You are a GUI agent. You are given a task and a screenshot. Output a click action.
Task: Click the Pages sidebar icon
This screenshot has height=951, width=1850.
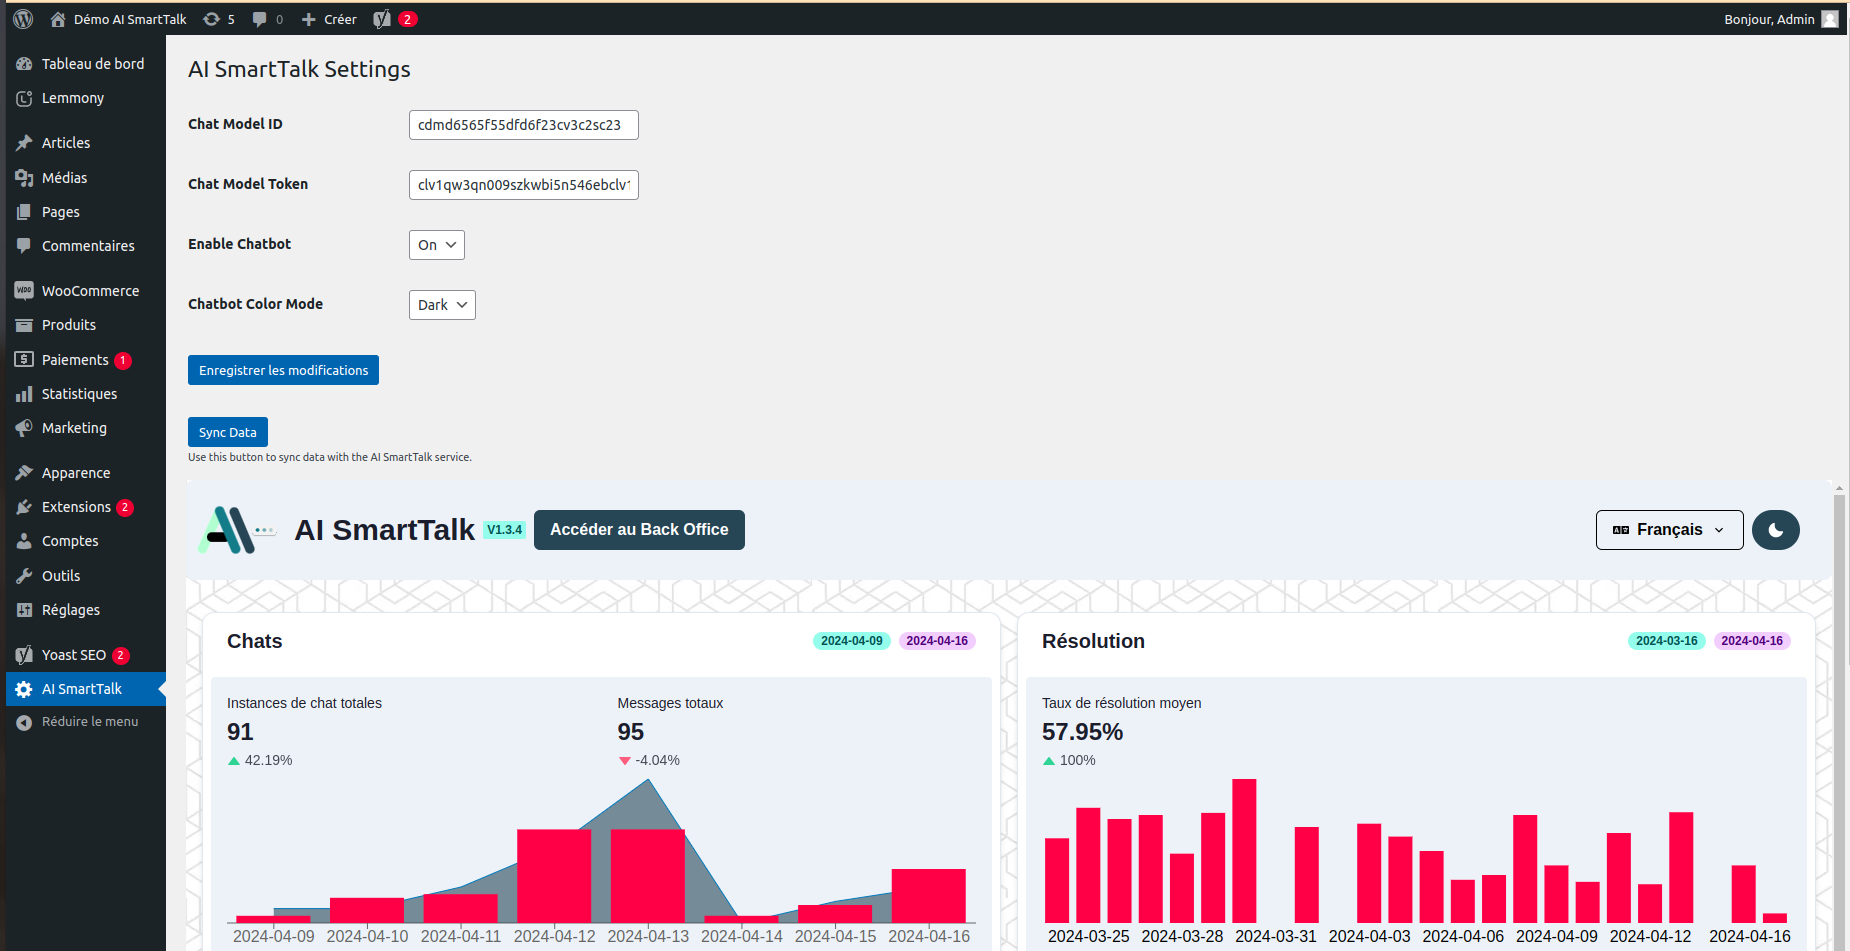pyautogui.click(x=24, y=212)
